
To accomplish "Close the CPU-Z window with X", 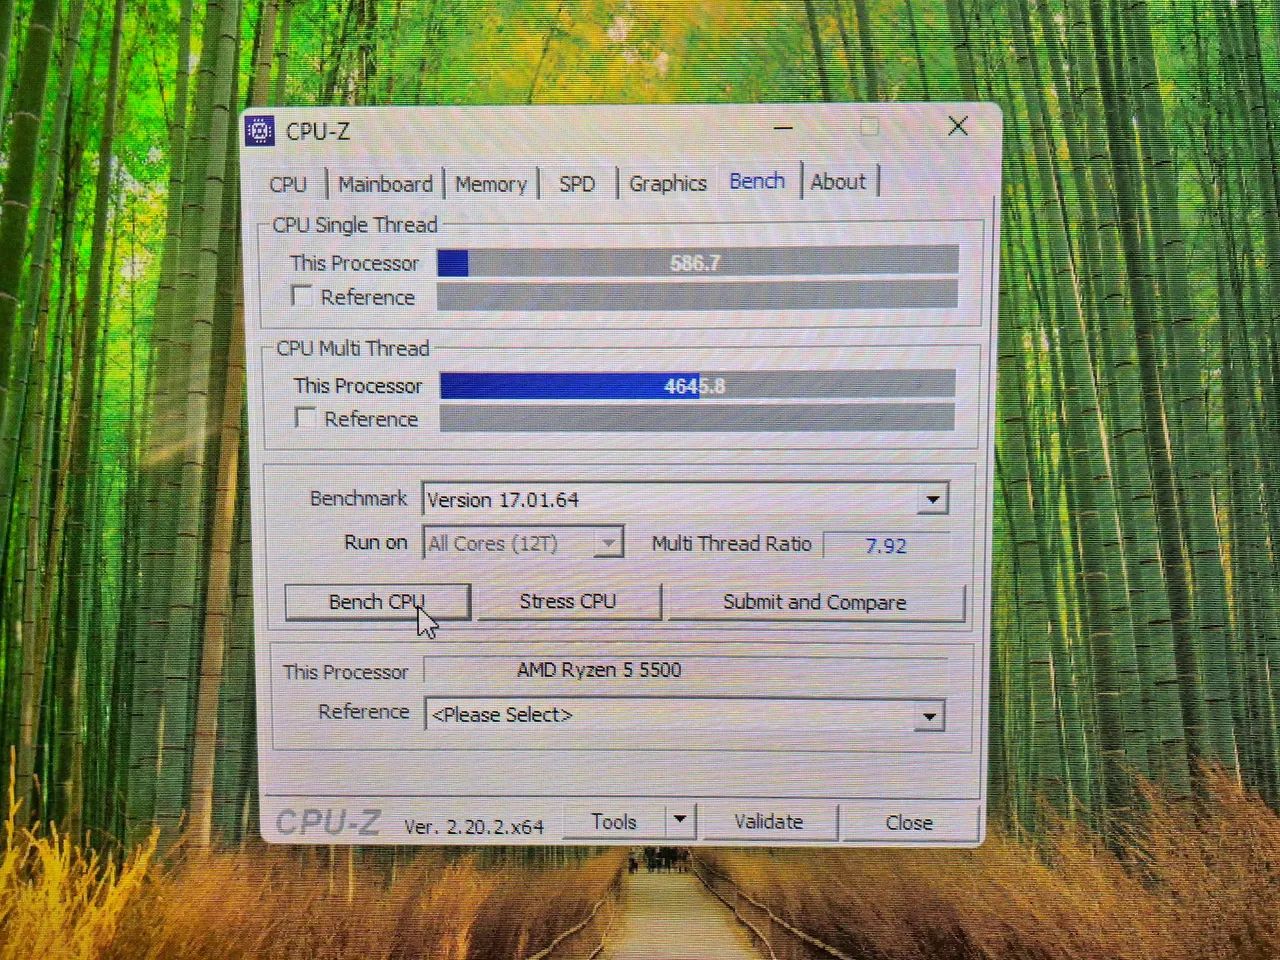I will [x=958, y=126].
